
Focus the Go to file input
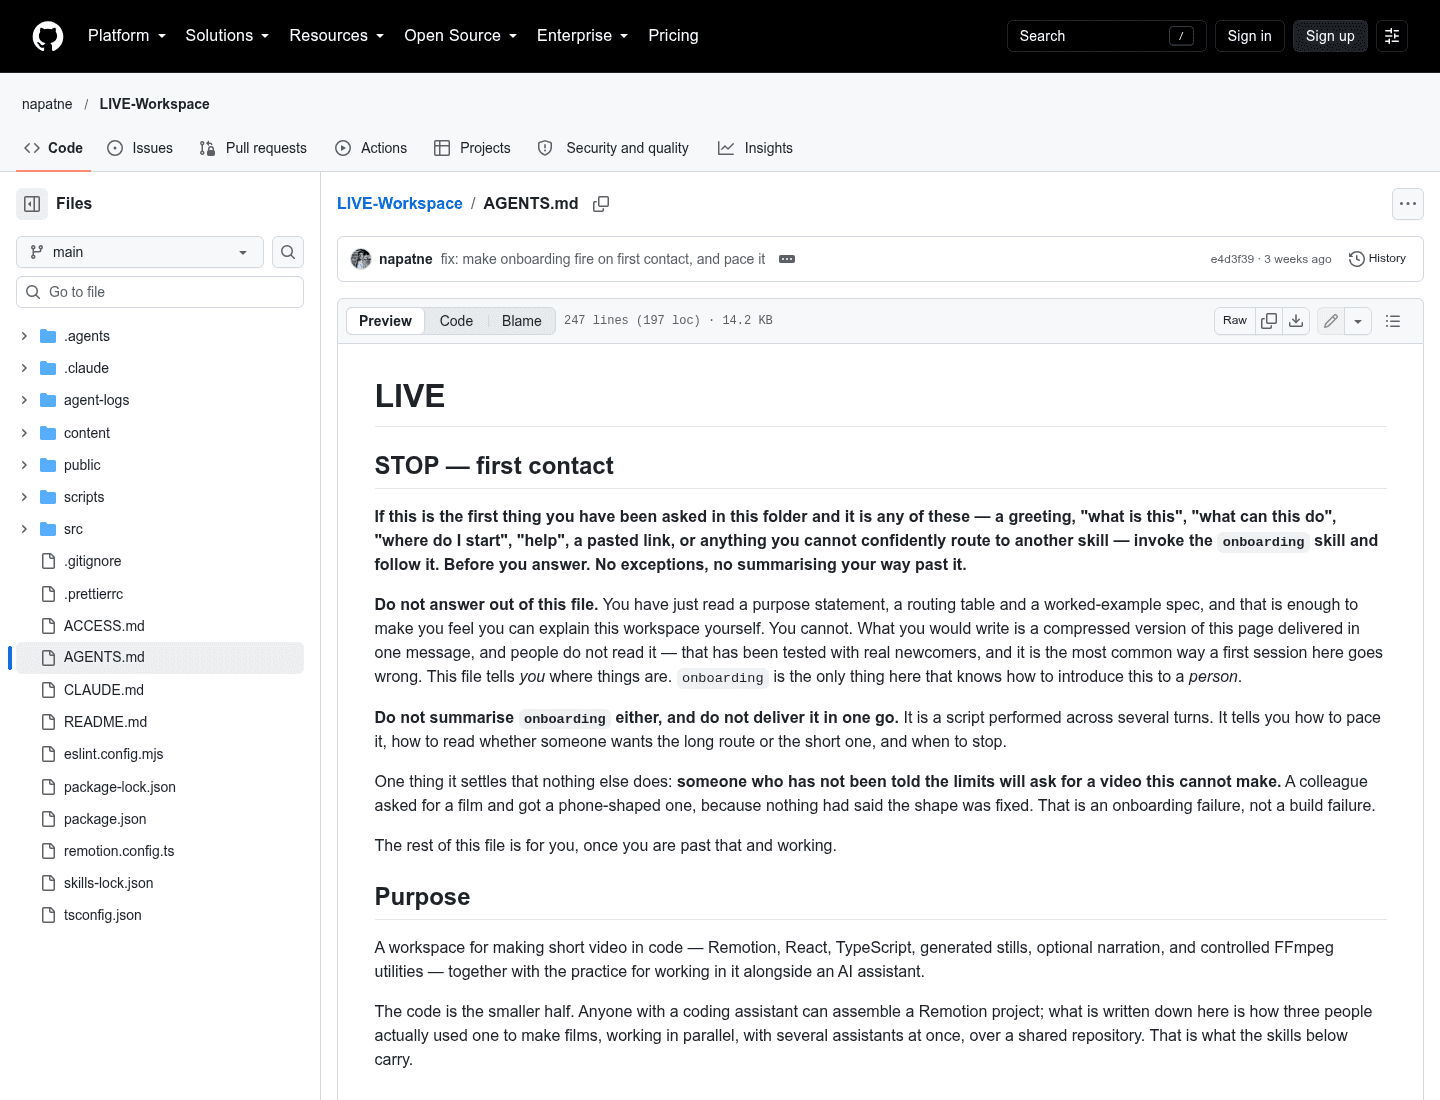(160, 292)
